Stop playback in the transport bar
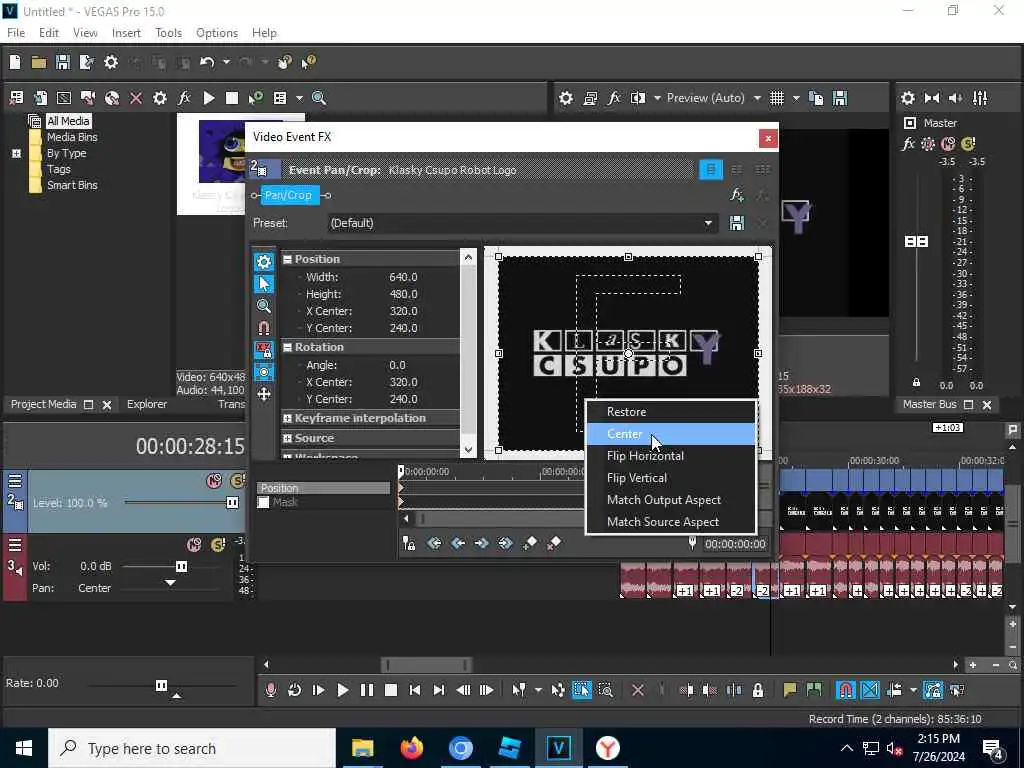This screenshot has width=1024, height=768. coord(391,690)
